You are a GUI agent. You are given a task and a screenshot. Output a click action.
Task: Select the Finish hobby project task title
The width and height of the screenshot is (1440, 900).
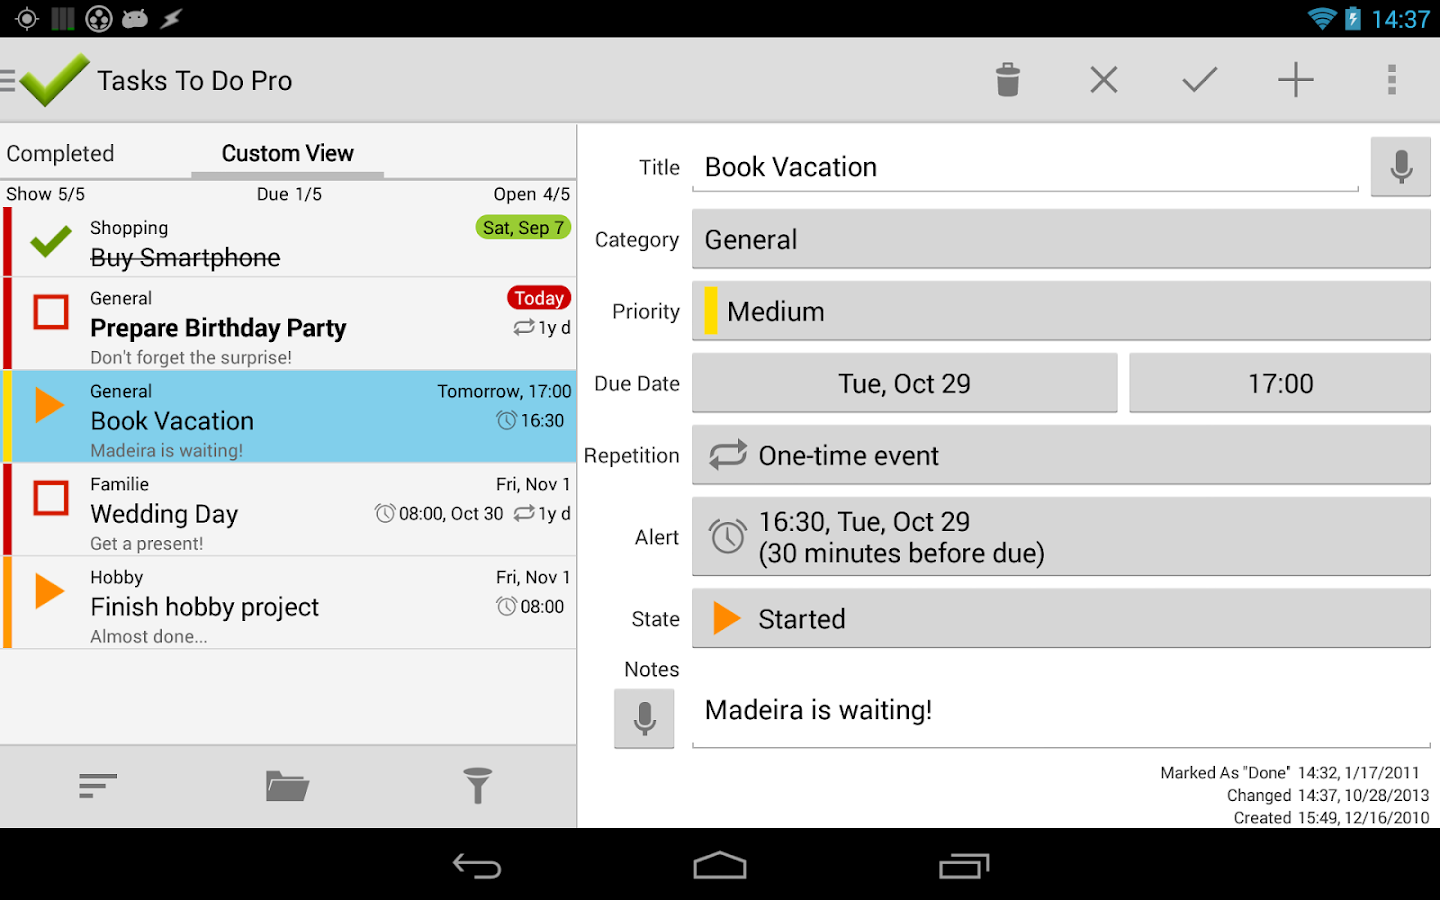[x=204, y=607]
